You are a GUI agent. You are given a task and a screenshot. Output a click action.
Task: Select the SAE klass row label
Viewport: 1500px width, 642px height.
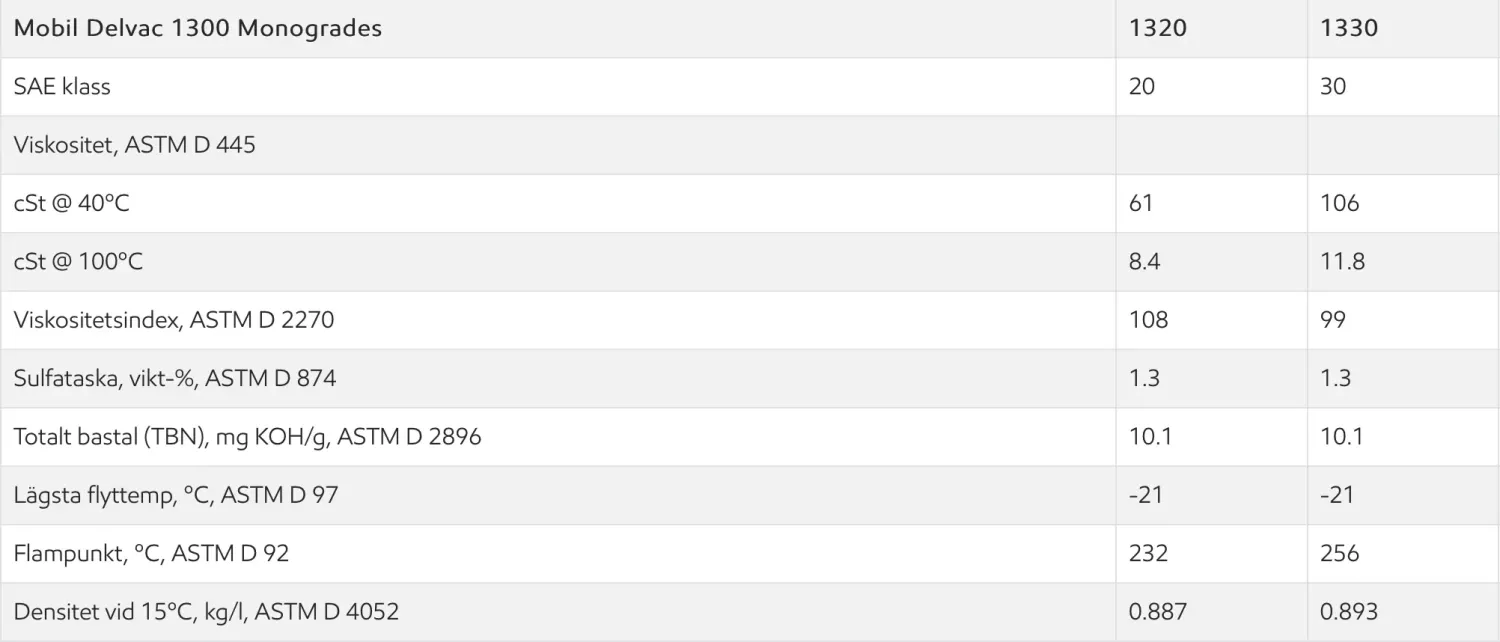(x=62, y=86)
